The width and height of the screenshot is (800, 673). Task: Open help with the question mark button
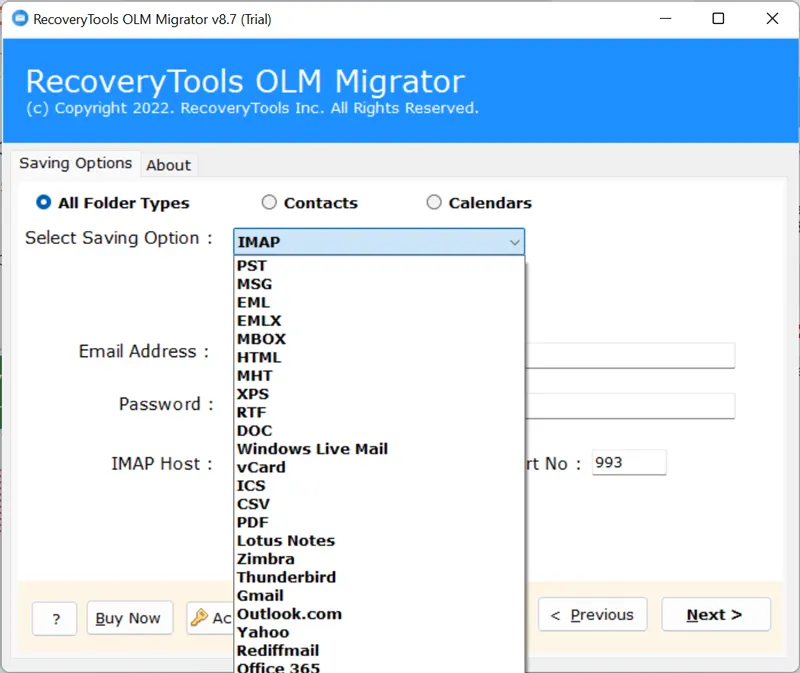click(x=54, y=618)
